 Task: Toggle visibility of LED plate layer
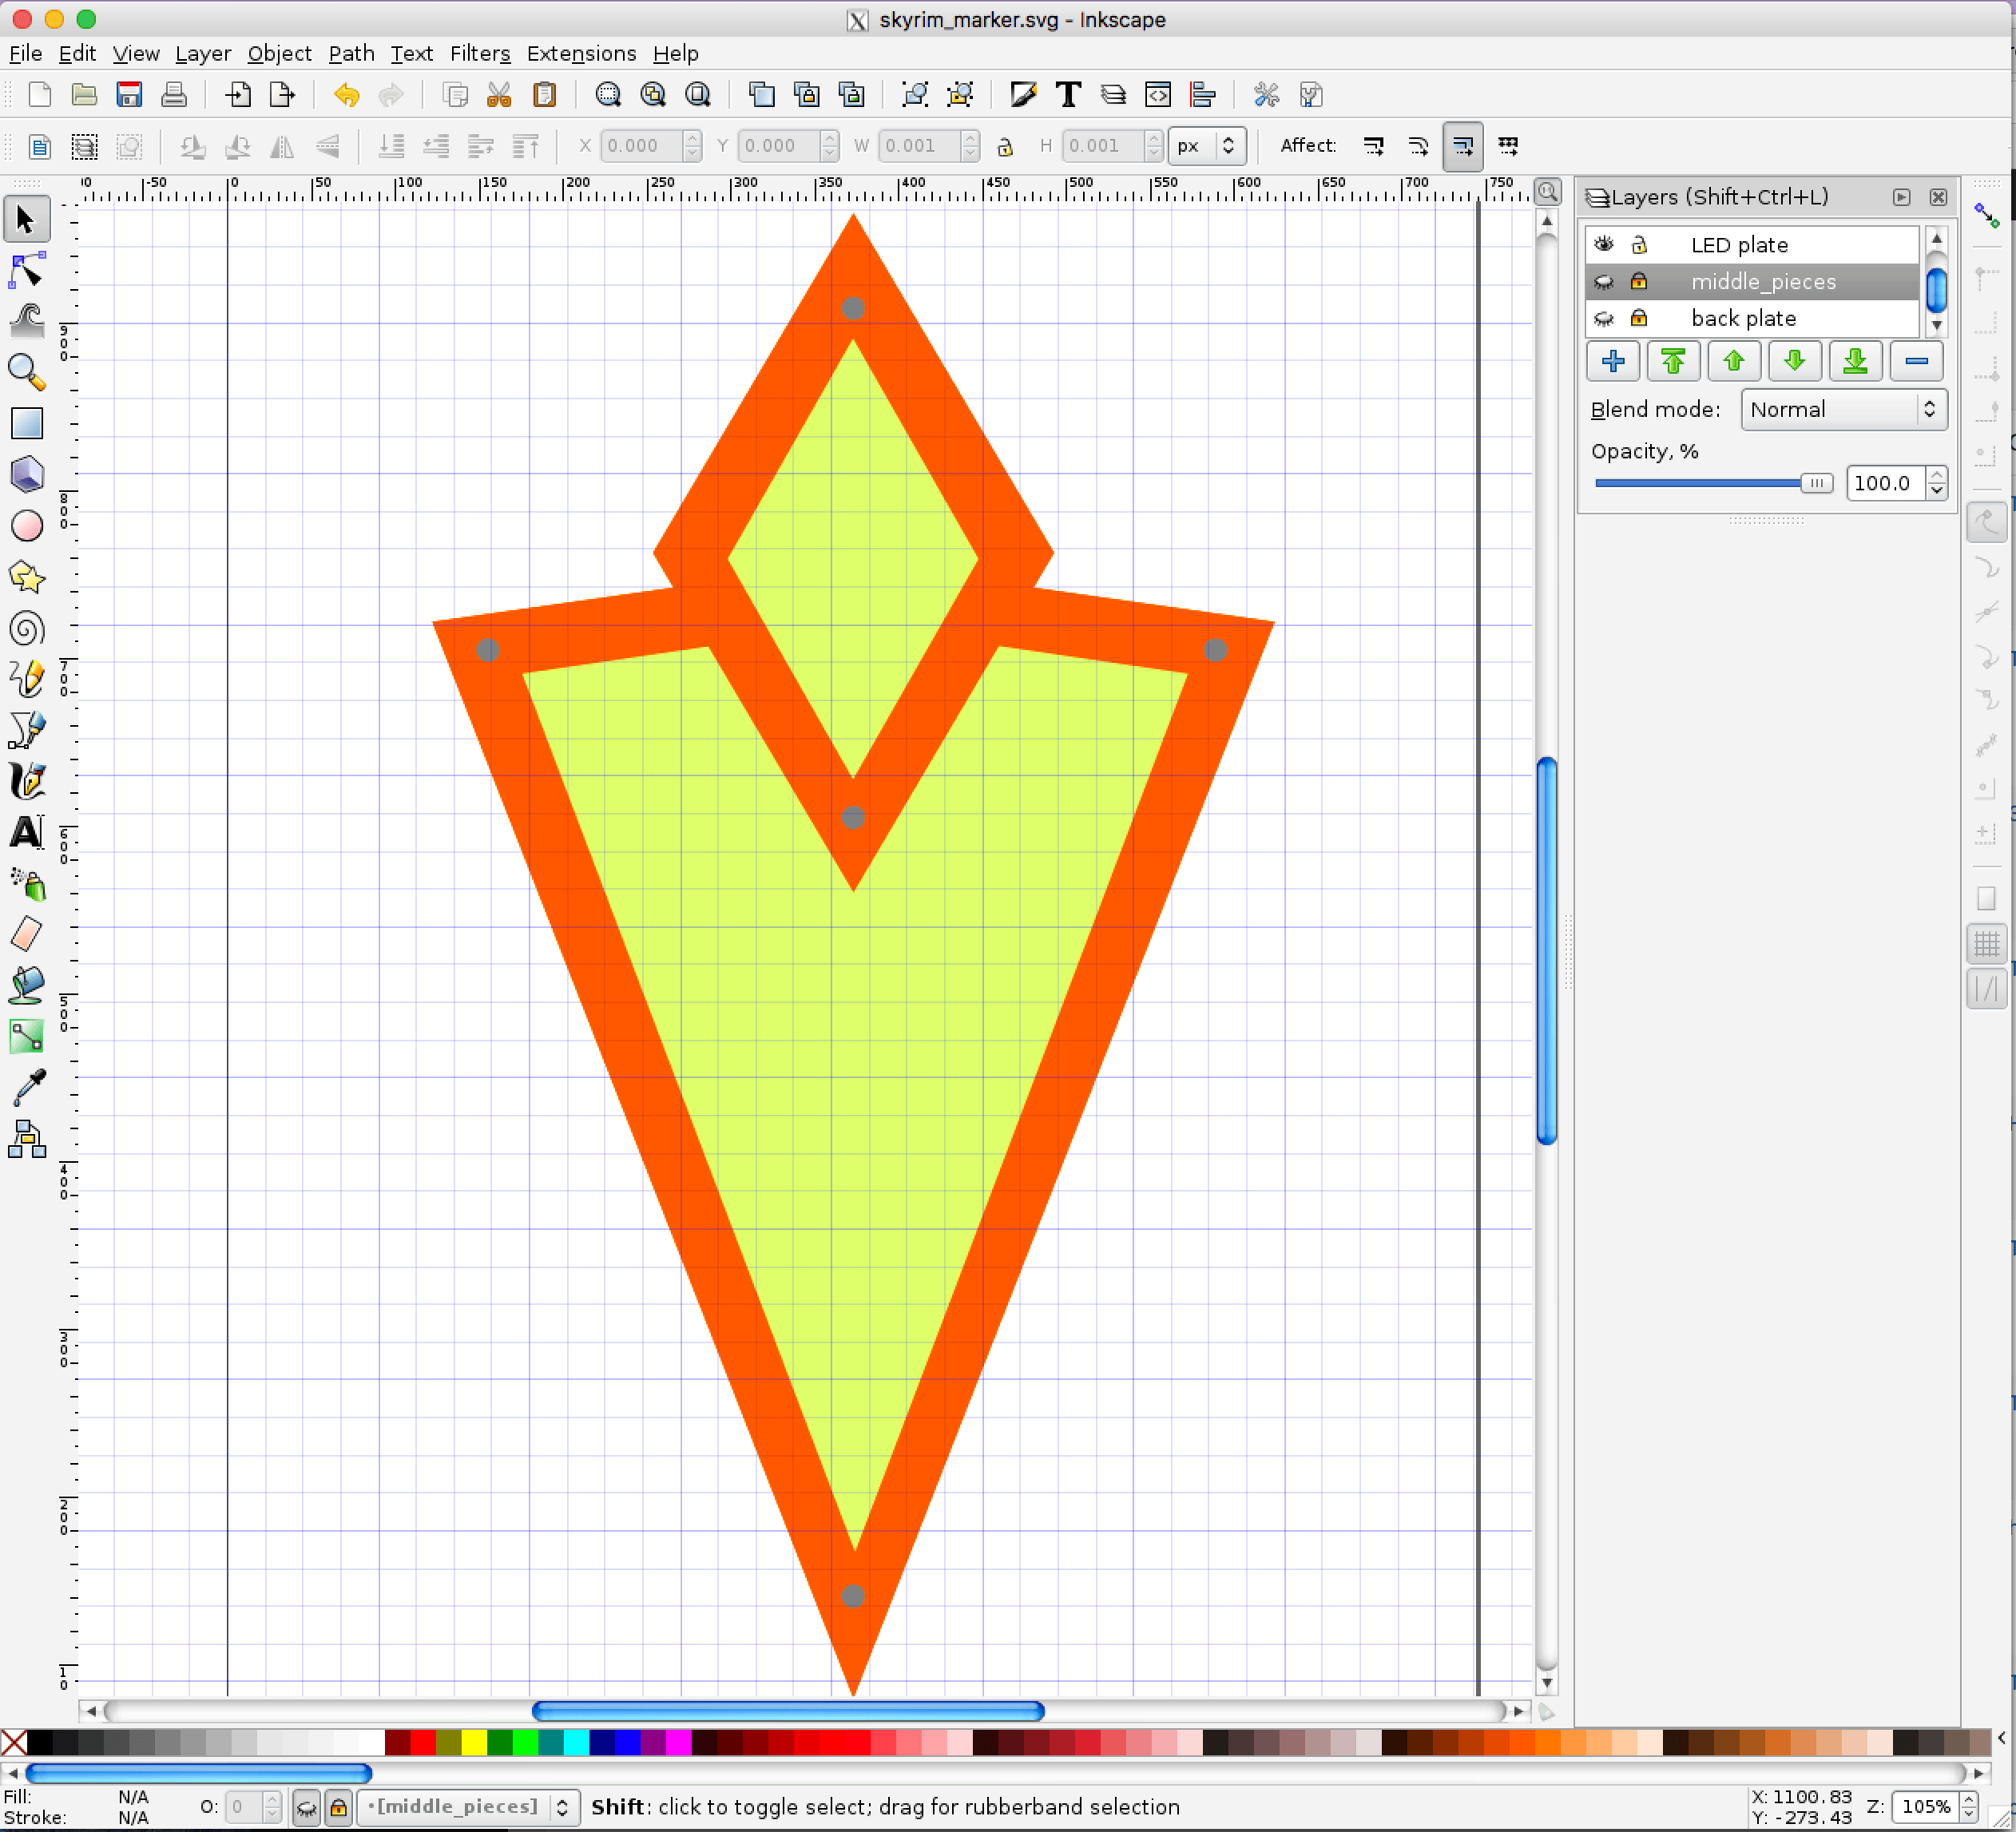(x=1604, y=245)
